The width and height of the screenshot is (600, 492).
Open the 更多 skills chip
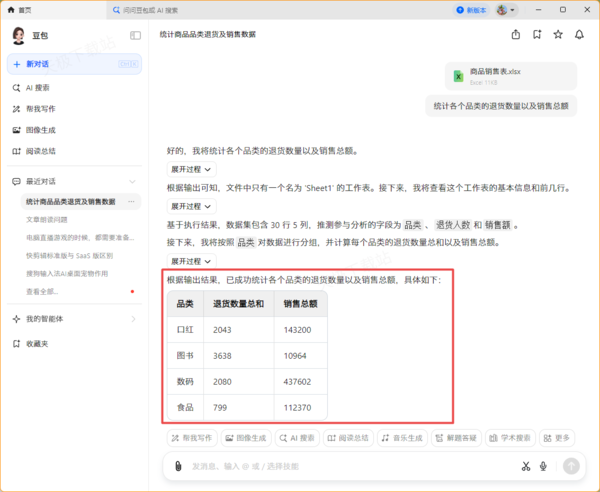tap(557, 438)
